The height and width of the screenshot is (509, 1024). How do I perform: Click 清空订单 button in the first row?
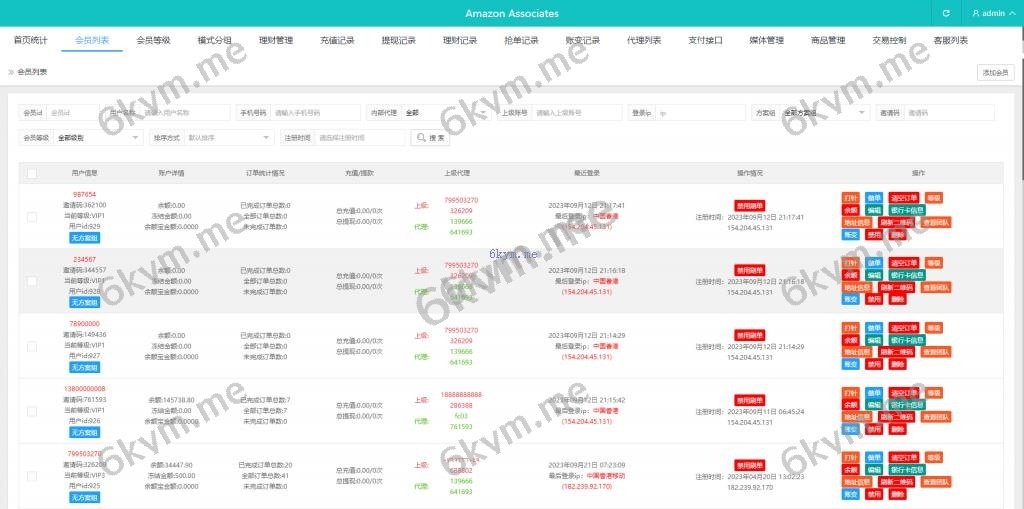tap(903, 197)
